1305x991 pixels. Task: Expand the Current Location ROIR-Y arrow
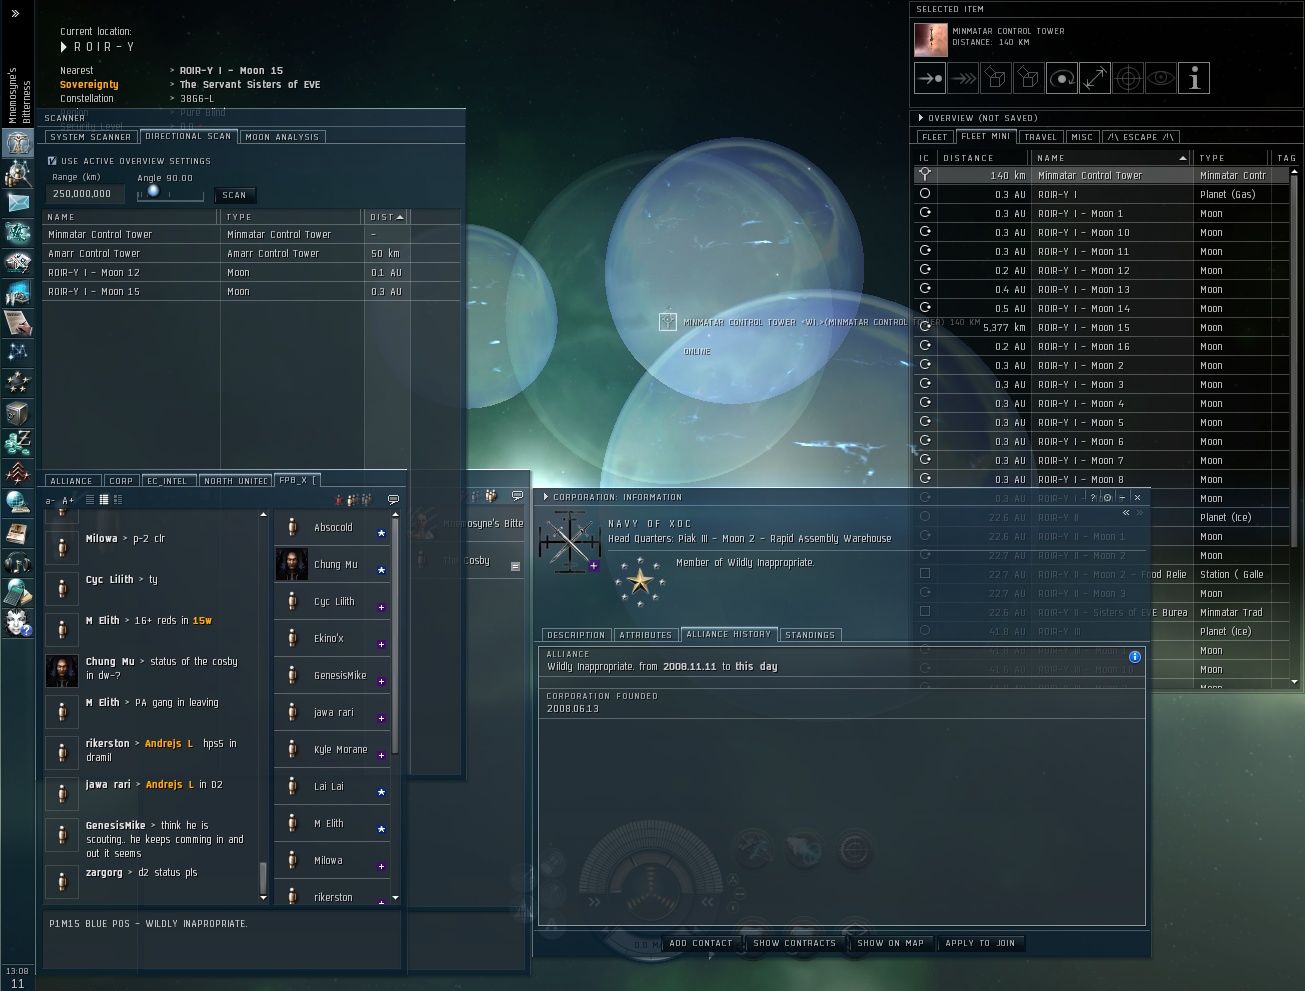(64, 47)
